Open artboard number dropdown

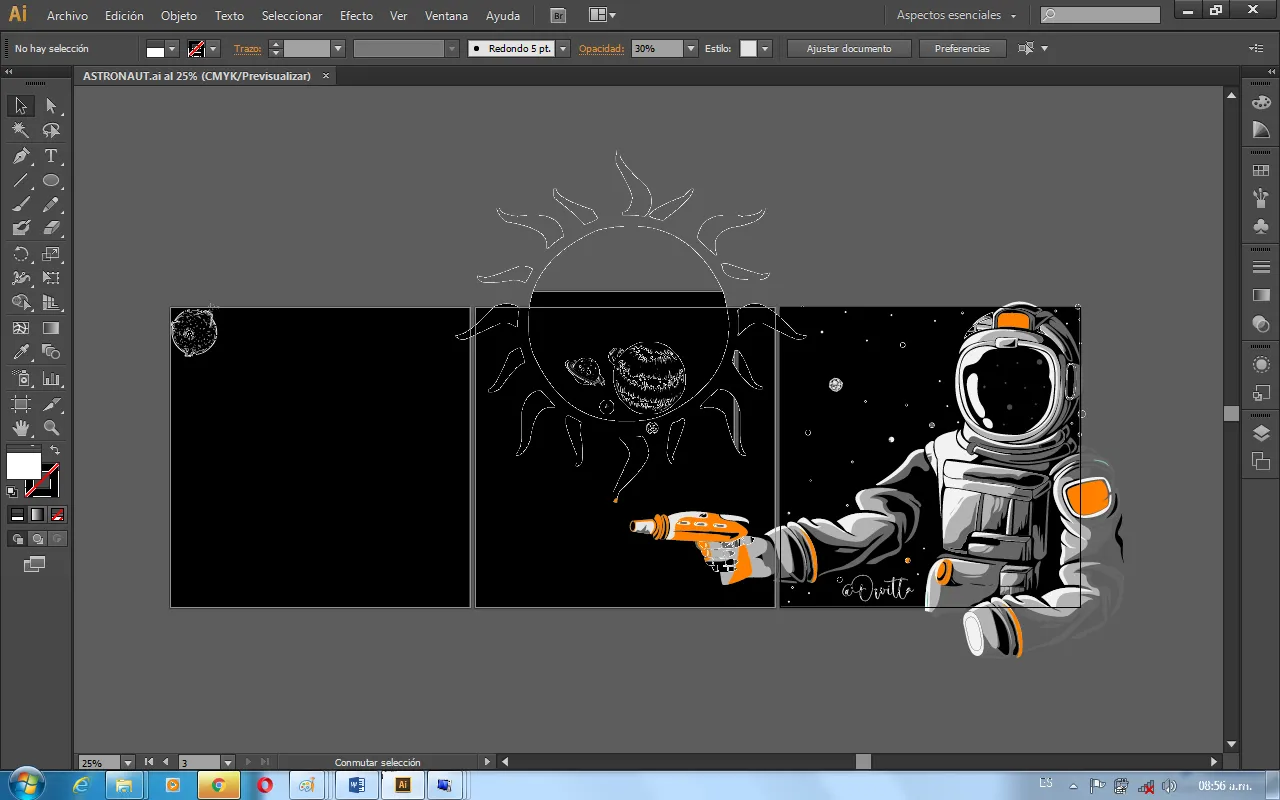228,762
